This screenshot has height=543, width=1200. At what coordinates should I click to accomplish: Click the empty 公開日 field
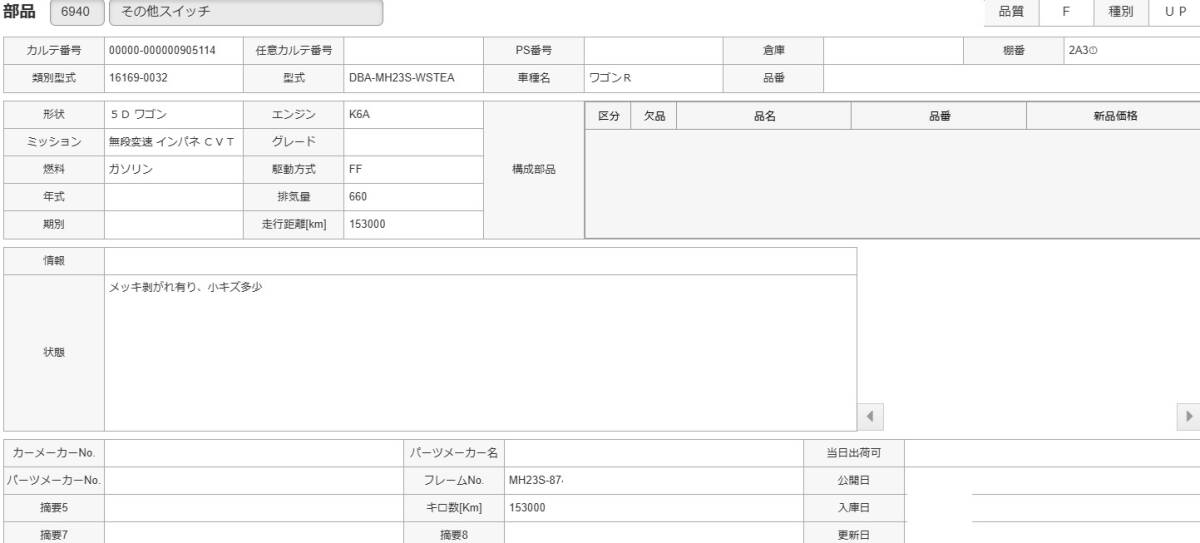coord(1052,481)
